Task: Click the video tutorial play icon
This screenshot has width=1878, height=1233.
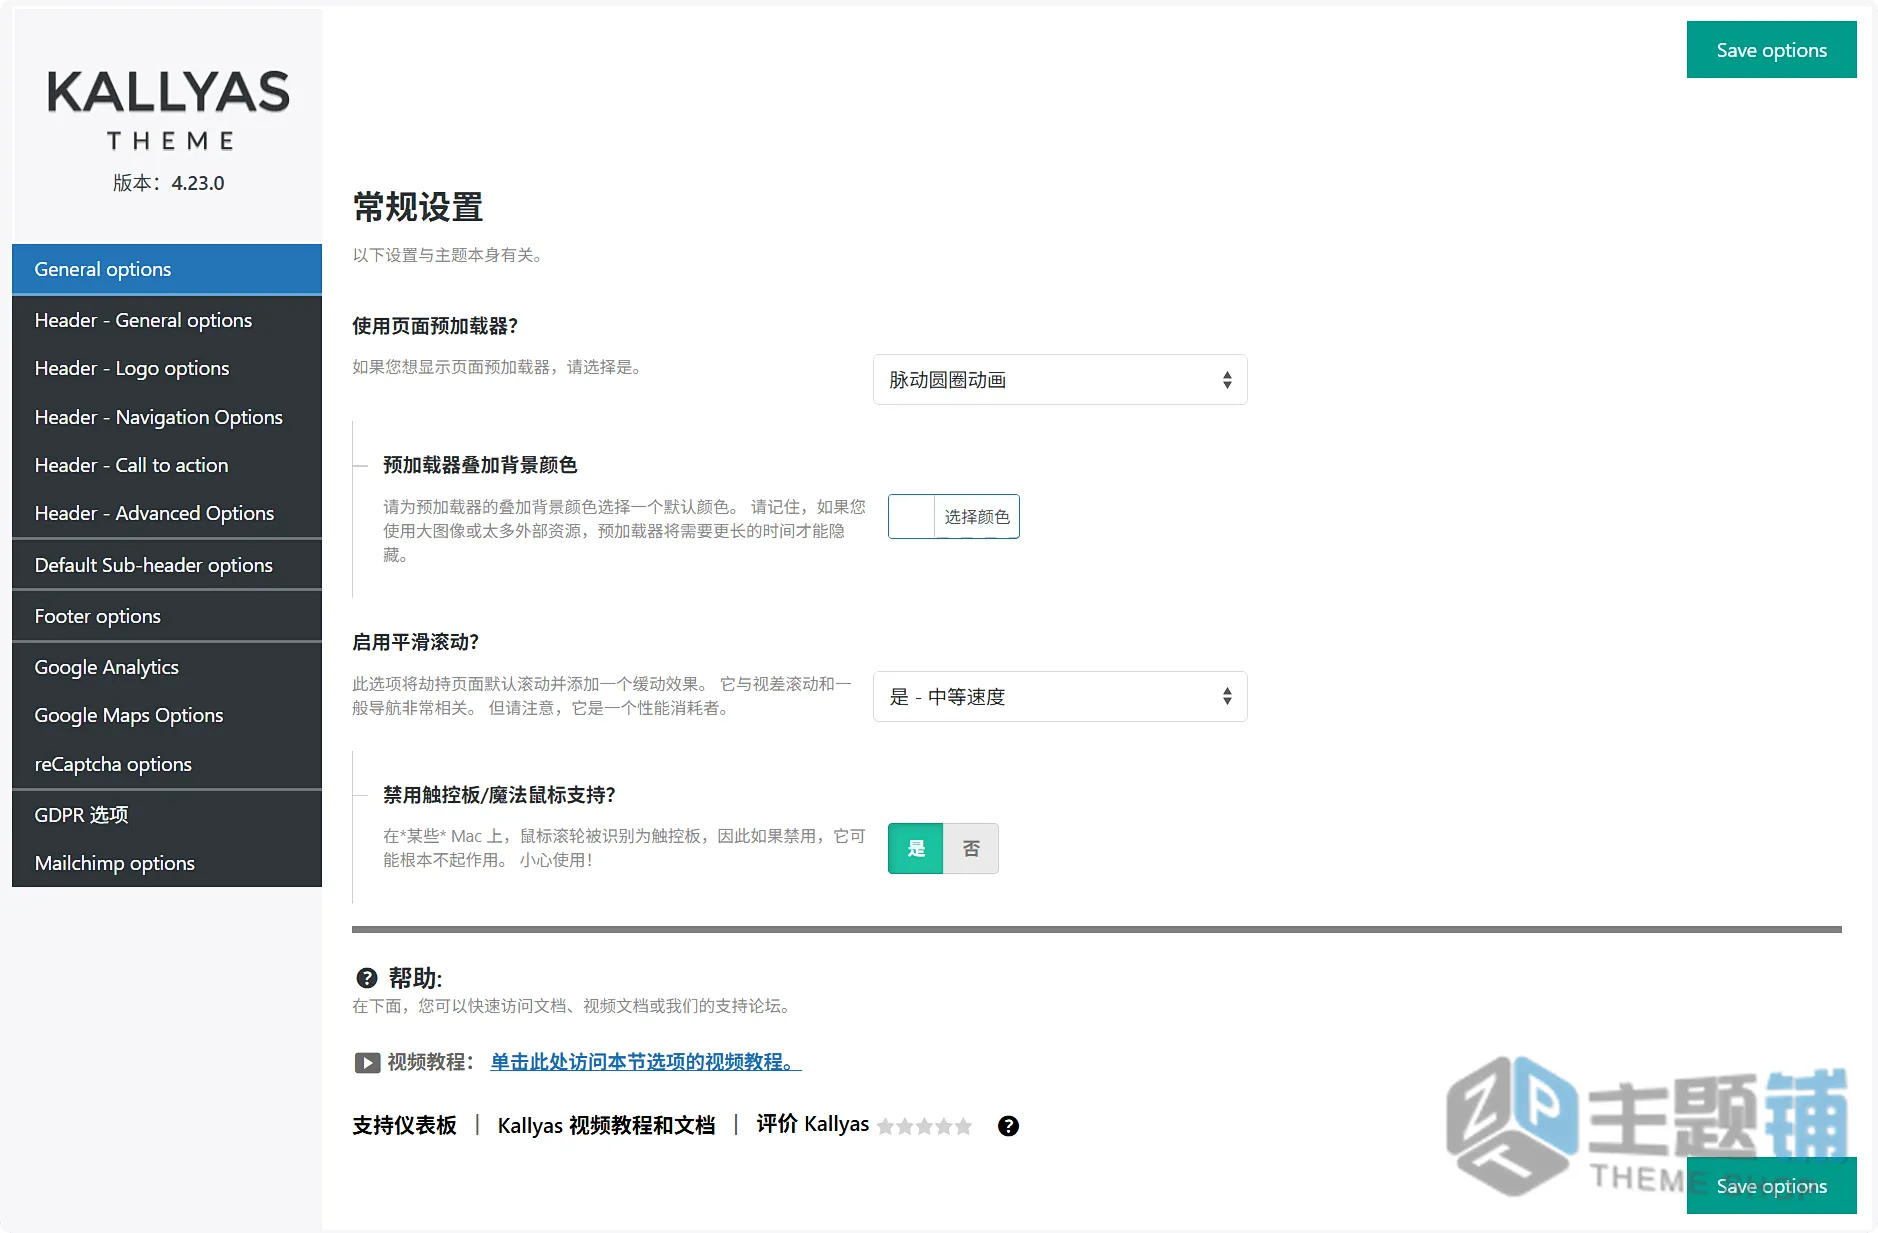Action: (x=367, y=1062)
